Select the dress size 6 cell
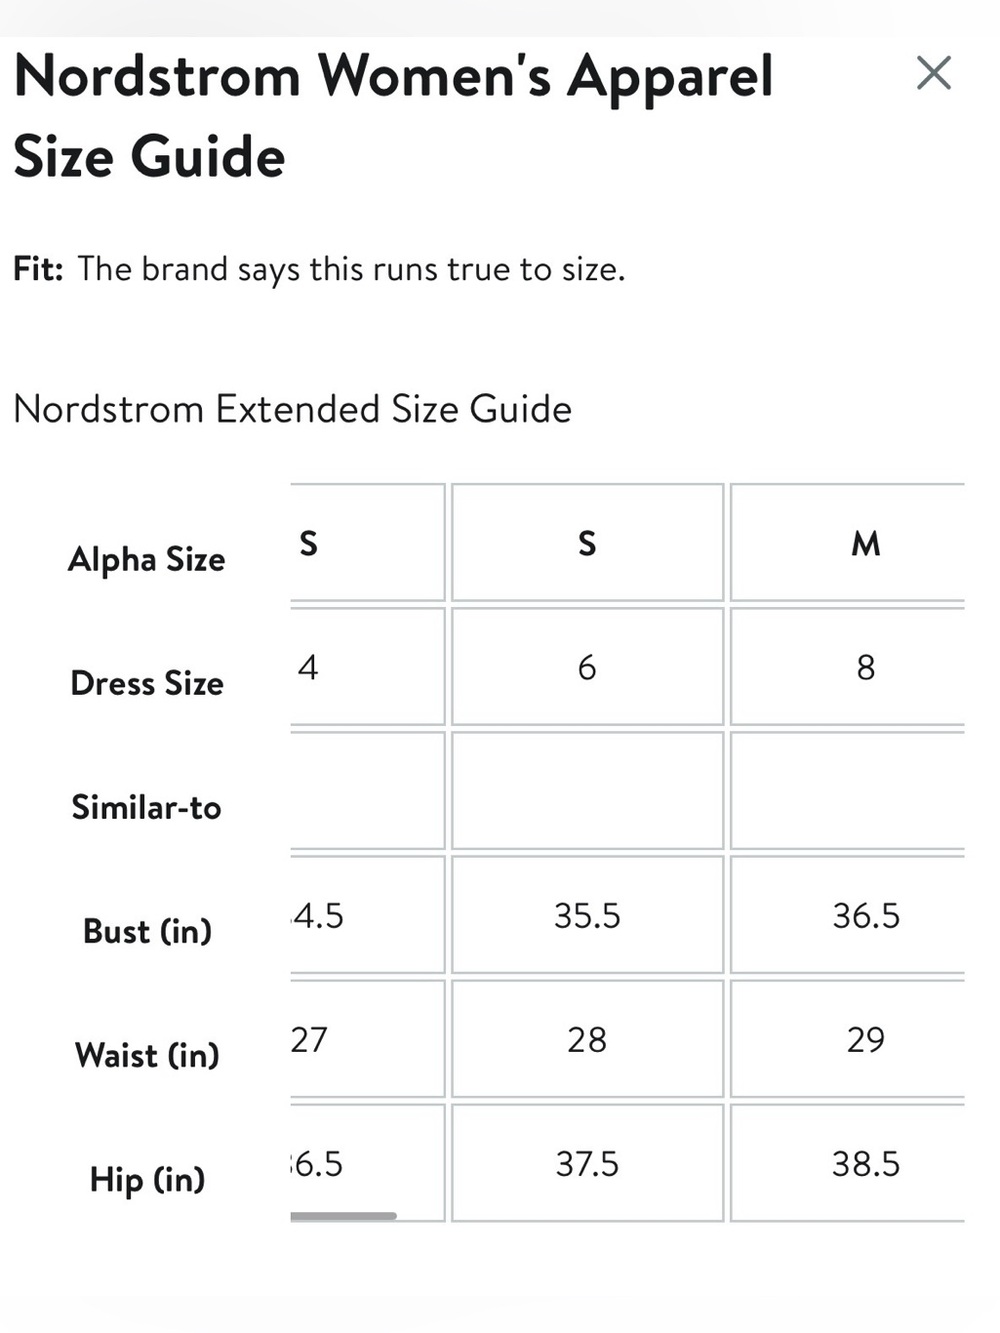This screenshot has height=1333, width=1000. point(587,667)
